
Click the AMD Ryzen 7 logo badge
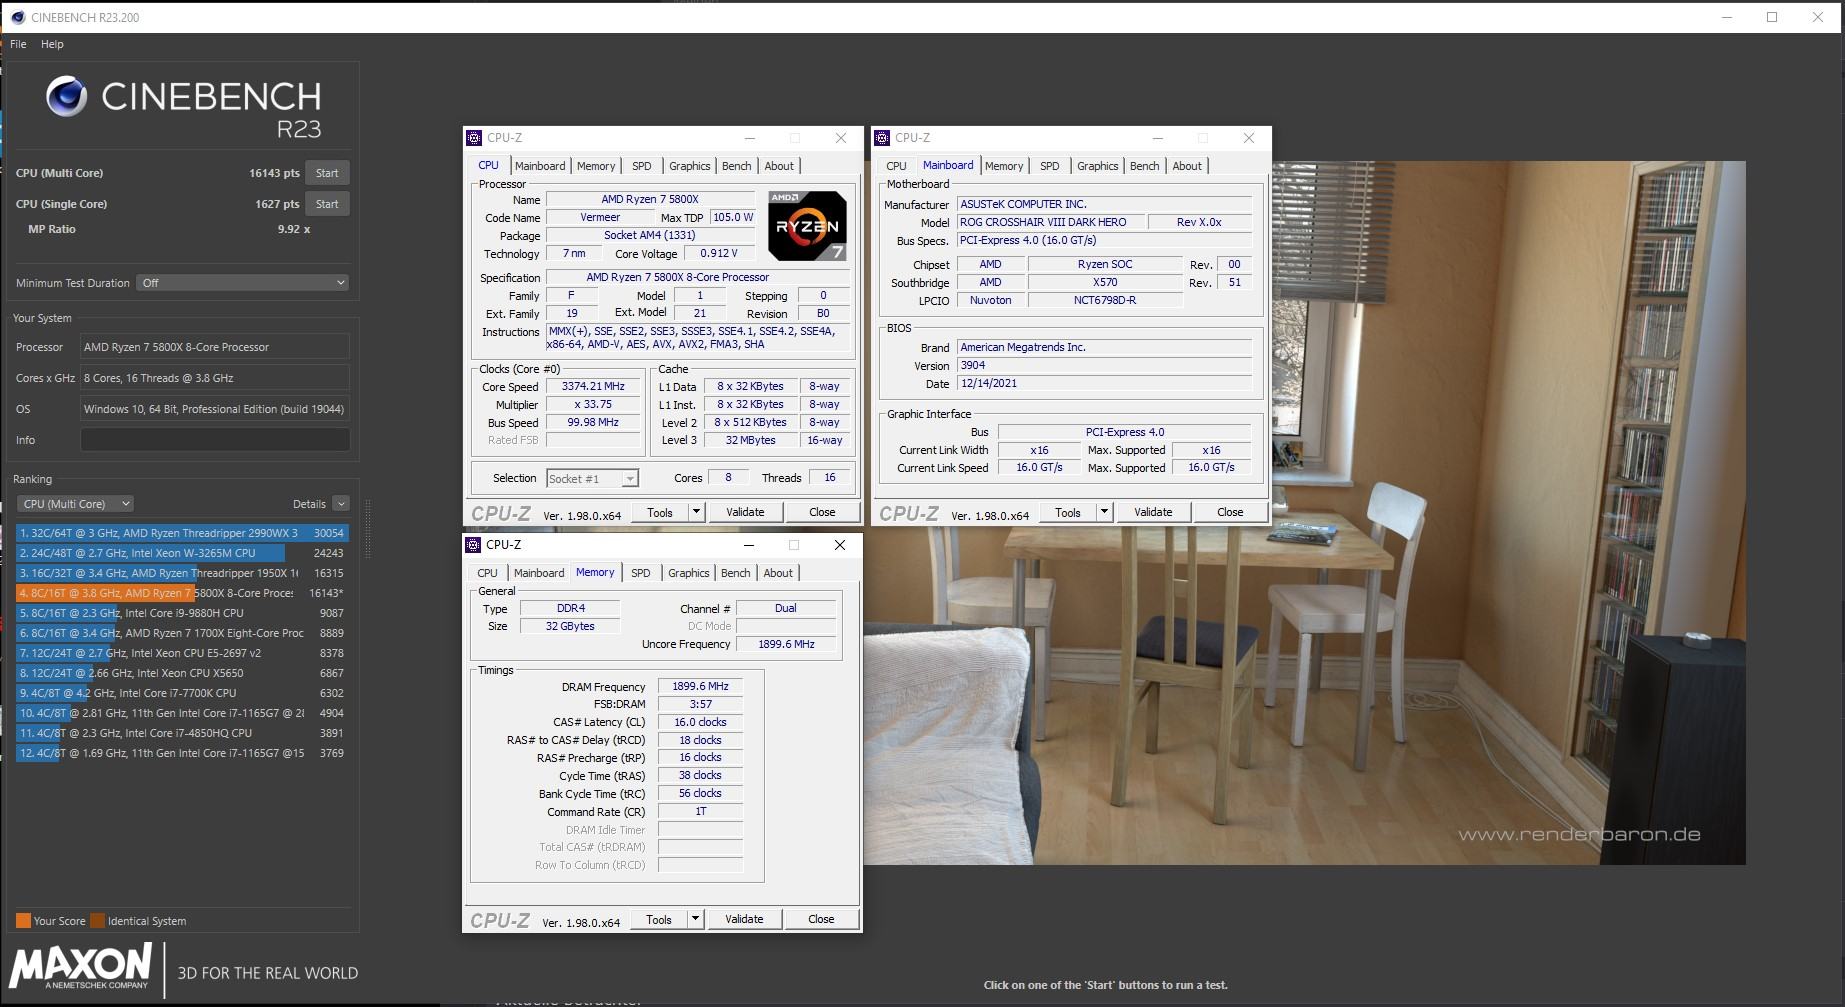pyautogui.click(x=807, y=226)
